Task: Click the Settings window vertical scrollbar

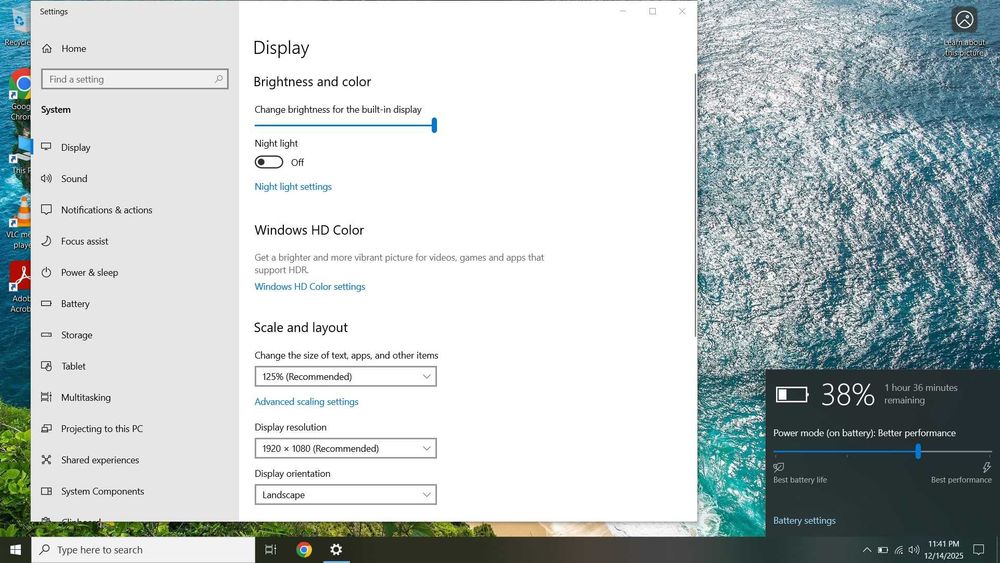Action: [695, 205]
